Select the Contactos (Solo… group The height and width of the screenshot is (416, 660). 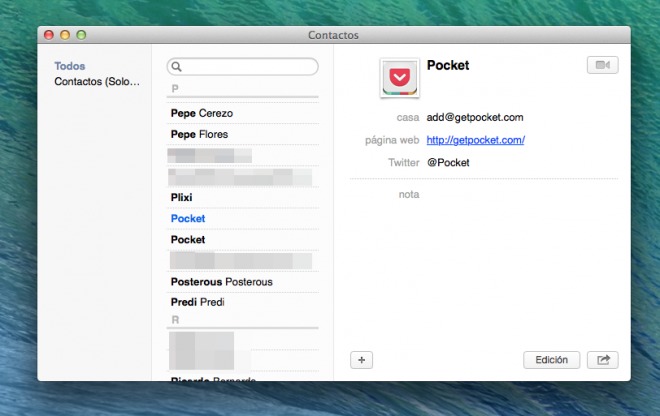[x=97, y=81]
